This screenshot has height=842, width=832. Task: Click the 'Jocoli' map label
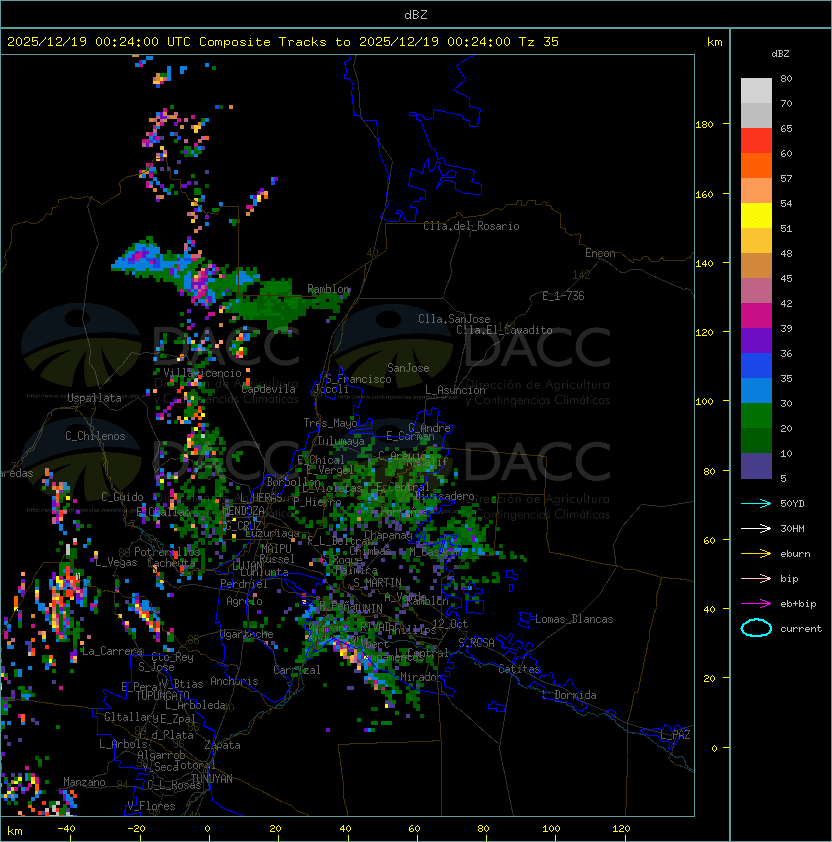[x=331, y=389]
